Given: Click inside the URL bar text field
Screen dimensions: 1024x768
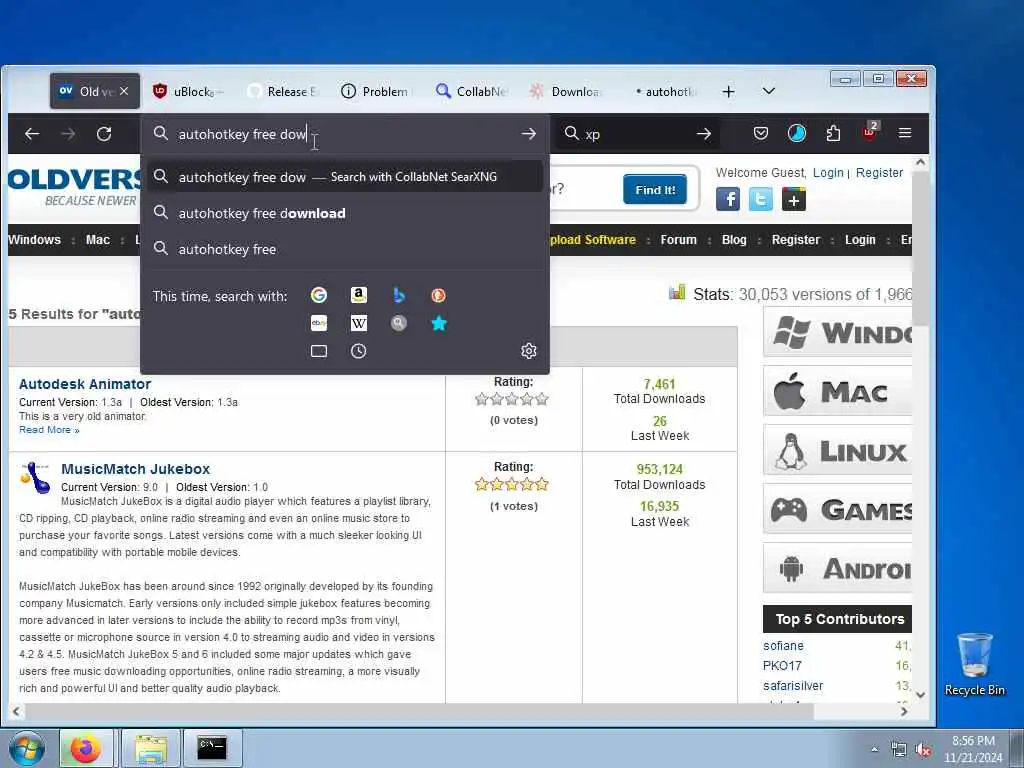Looking at the screenshot, I should (x=345, y=134).
